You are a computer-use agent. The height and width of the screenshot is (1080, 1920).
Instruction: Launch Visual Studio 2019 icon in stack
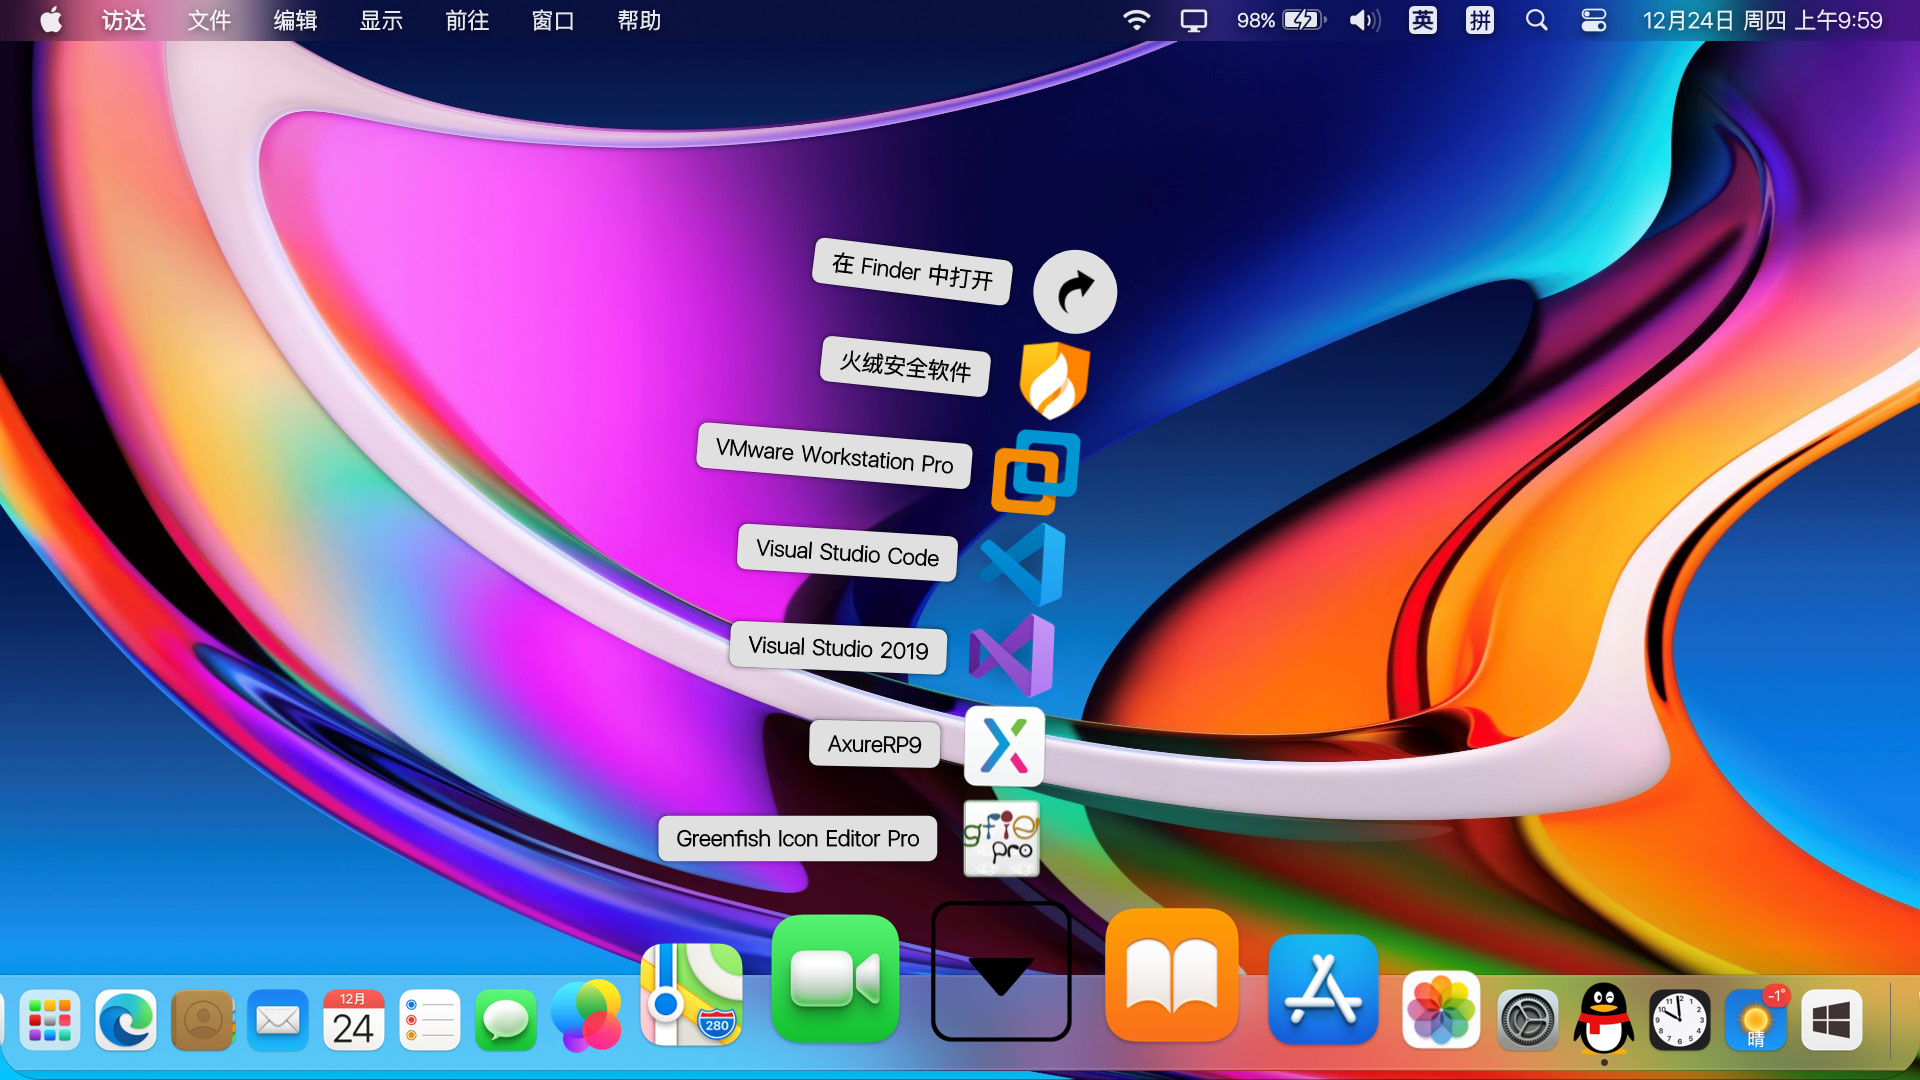pyautogui.click(x=1011, y=655)
